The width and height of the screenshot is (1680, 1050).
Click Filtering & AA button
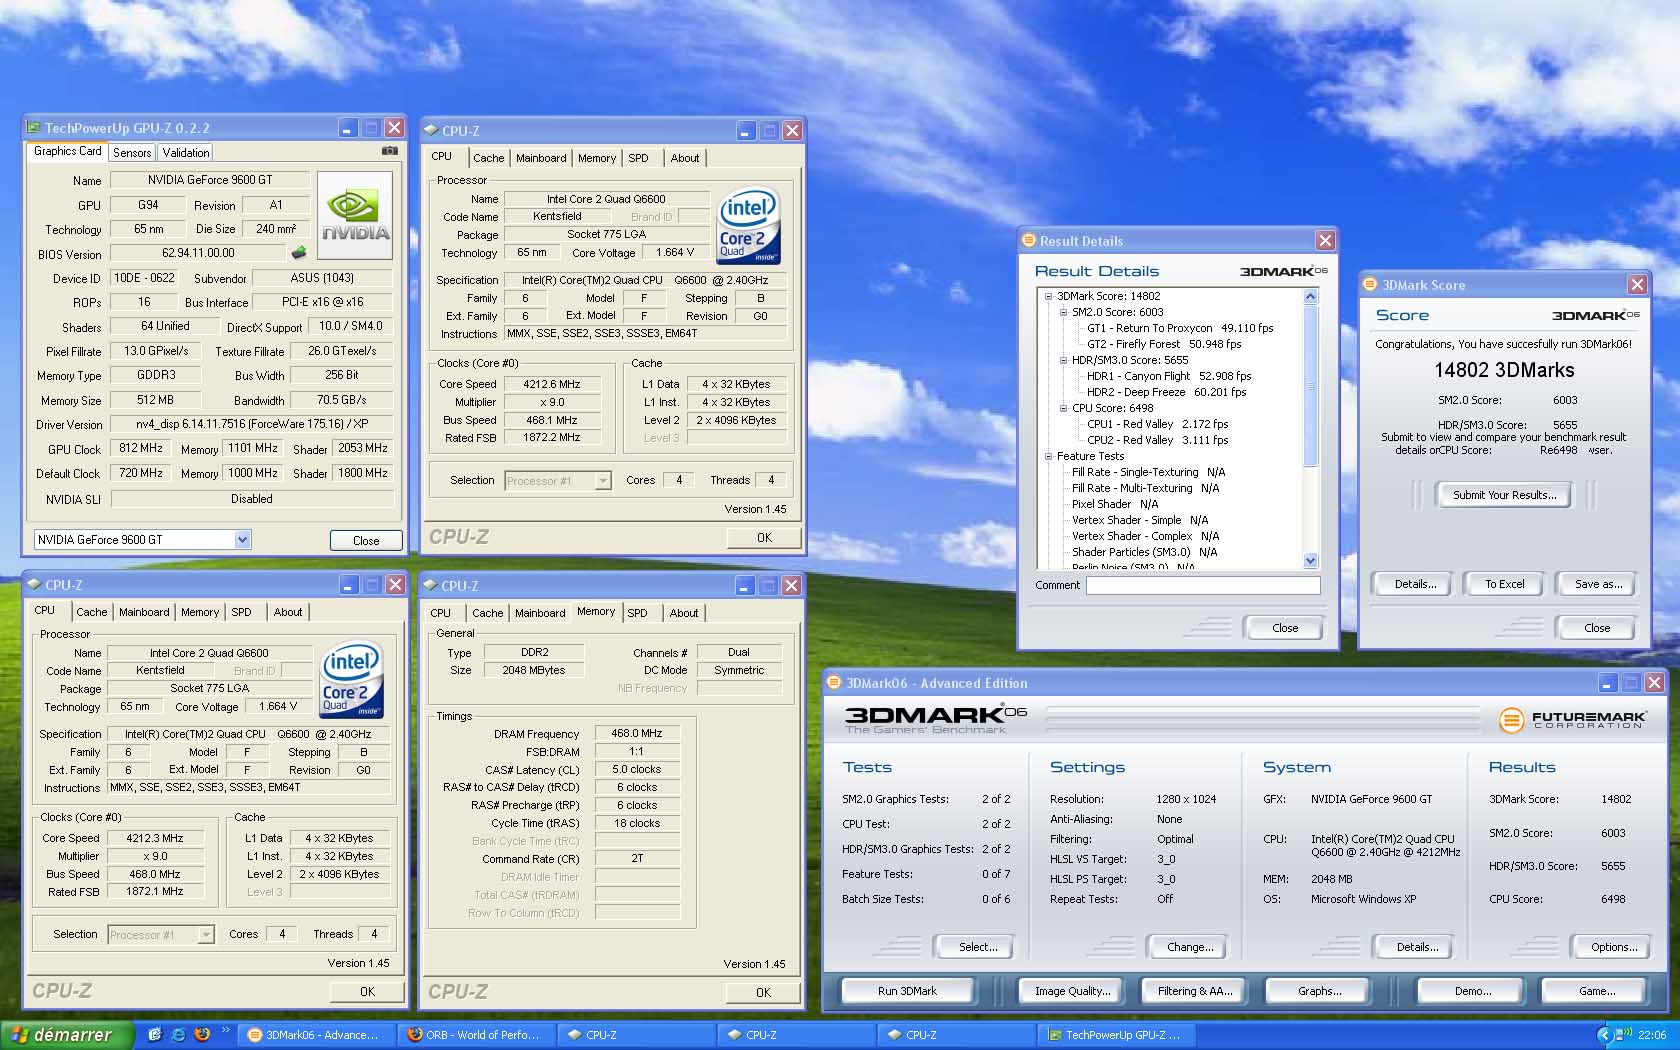pos(1195,991)
